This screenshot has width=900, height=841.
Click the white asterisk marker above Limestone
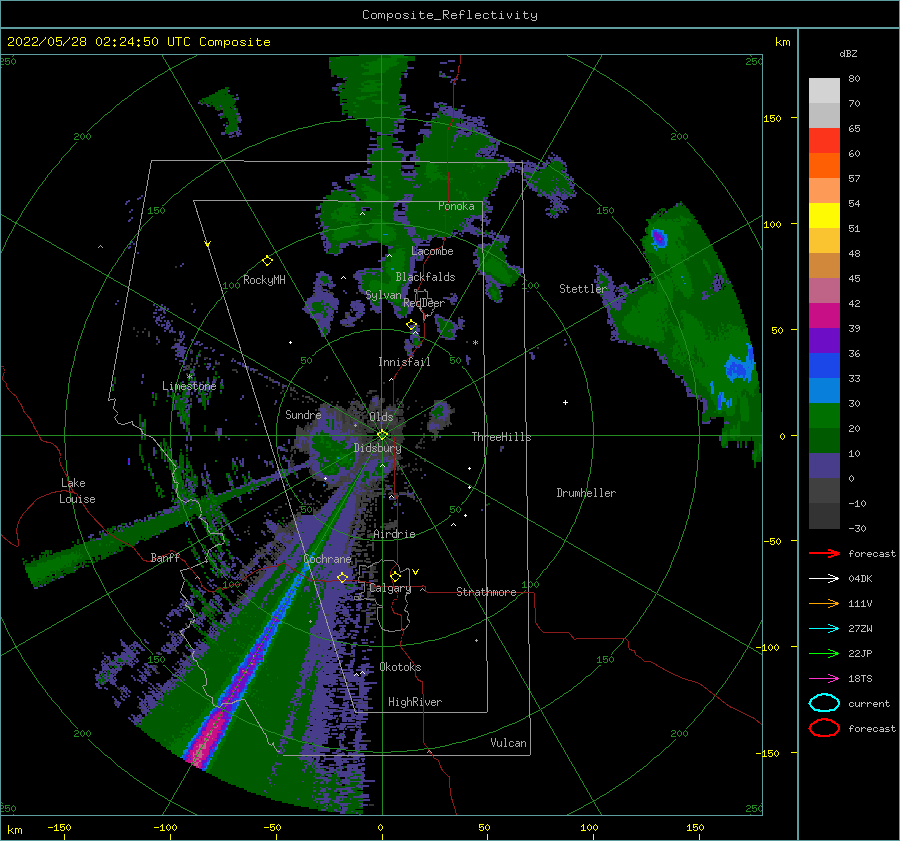pos(189,377)
